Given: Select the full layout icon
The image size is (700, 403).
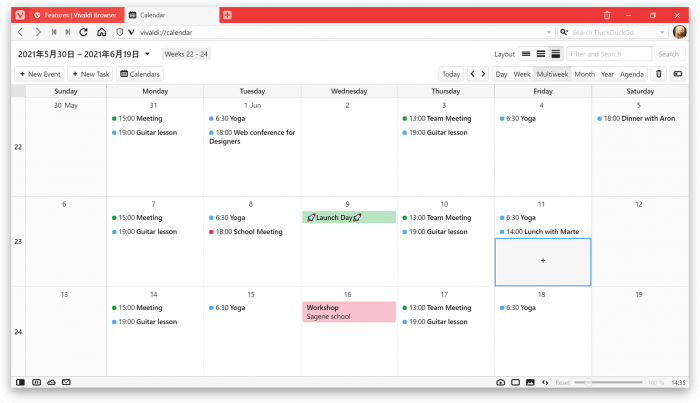Looking at the screenshot, I should [555, 54].
